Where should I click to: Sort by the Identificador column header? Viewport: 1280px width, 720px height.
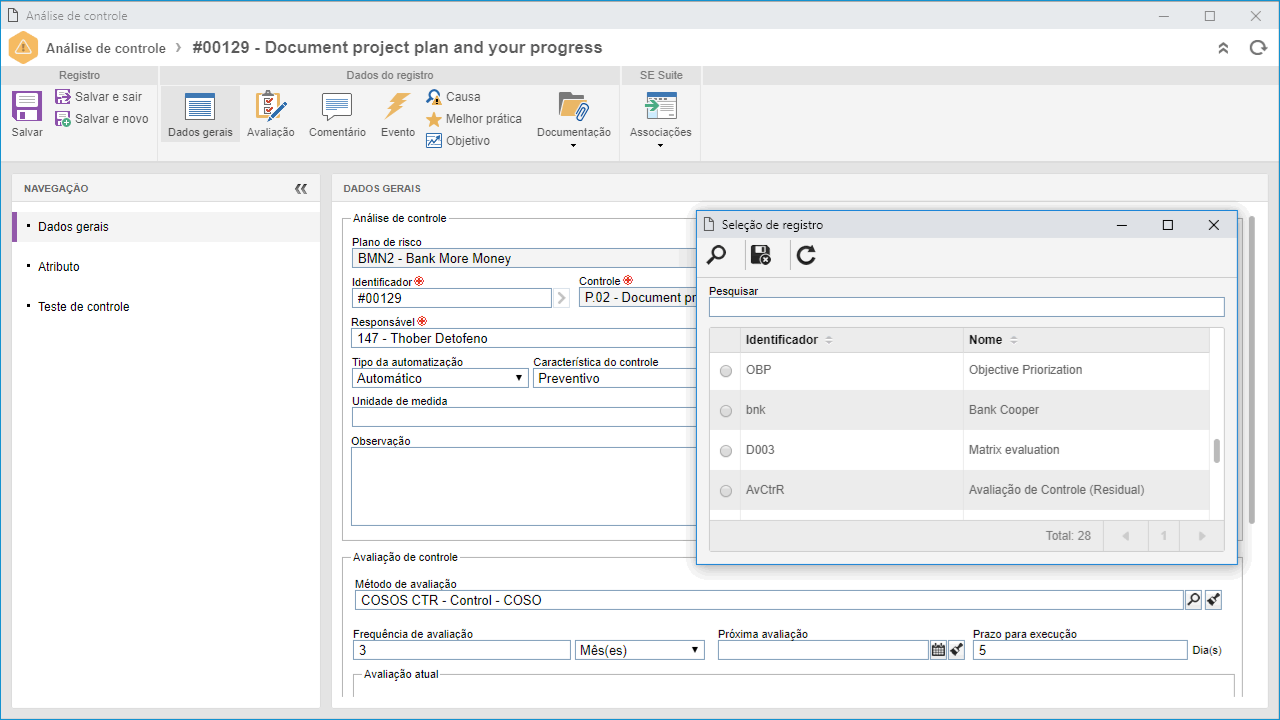[852, 340]
